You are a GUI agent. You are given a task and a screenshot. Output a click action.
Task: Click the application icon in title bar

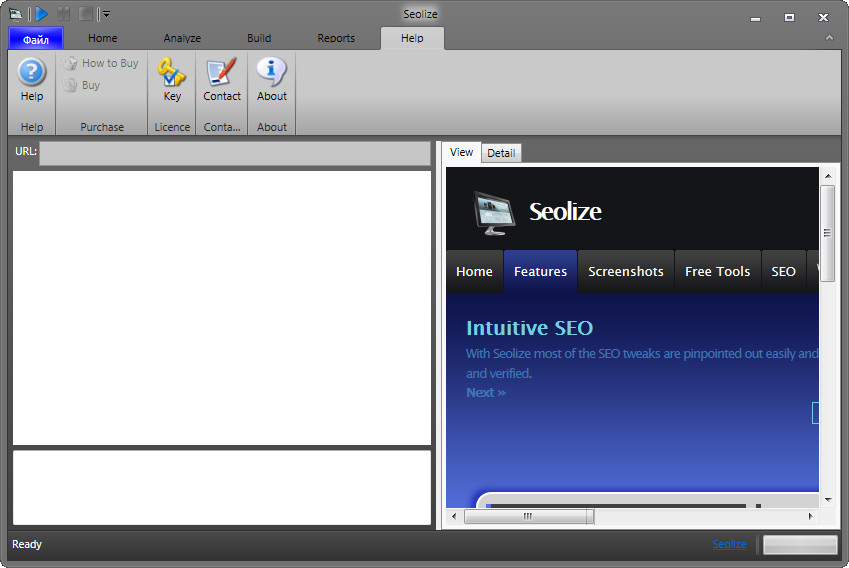[16, 14]
